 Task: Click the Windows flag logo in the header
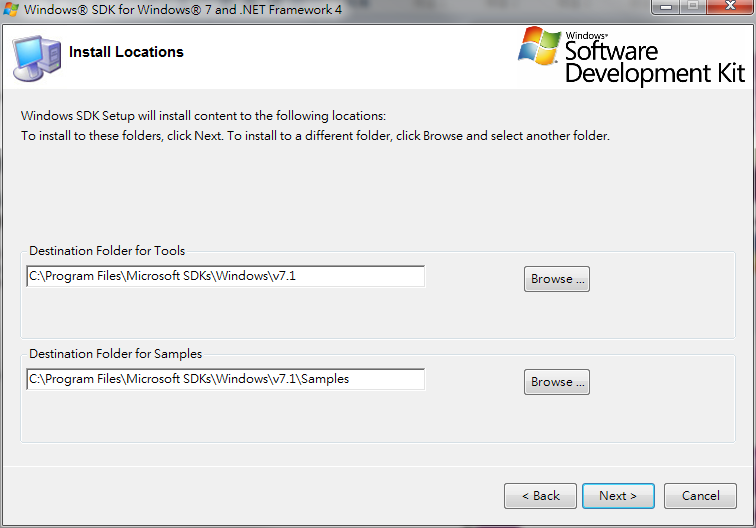539,46
